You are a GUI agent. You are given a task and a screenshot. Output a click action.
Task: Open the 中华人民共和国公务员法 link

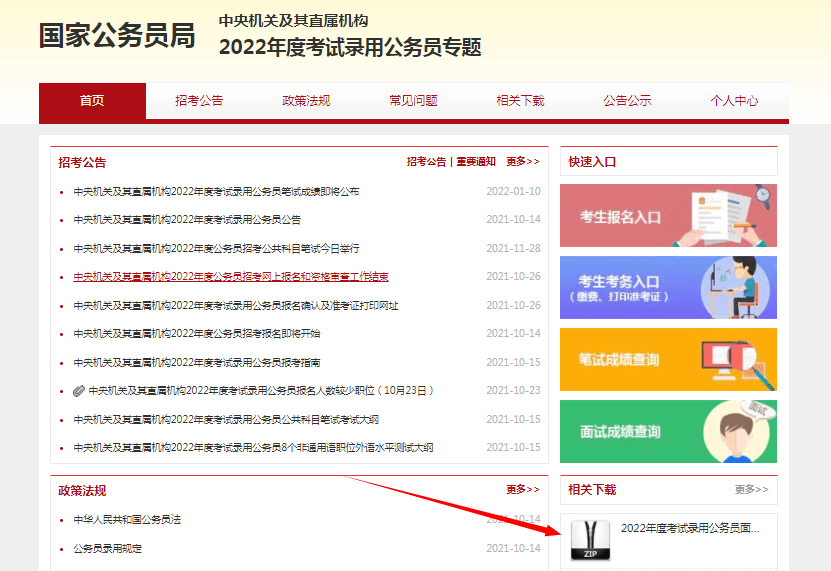click(127, 520)
